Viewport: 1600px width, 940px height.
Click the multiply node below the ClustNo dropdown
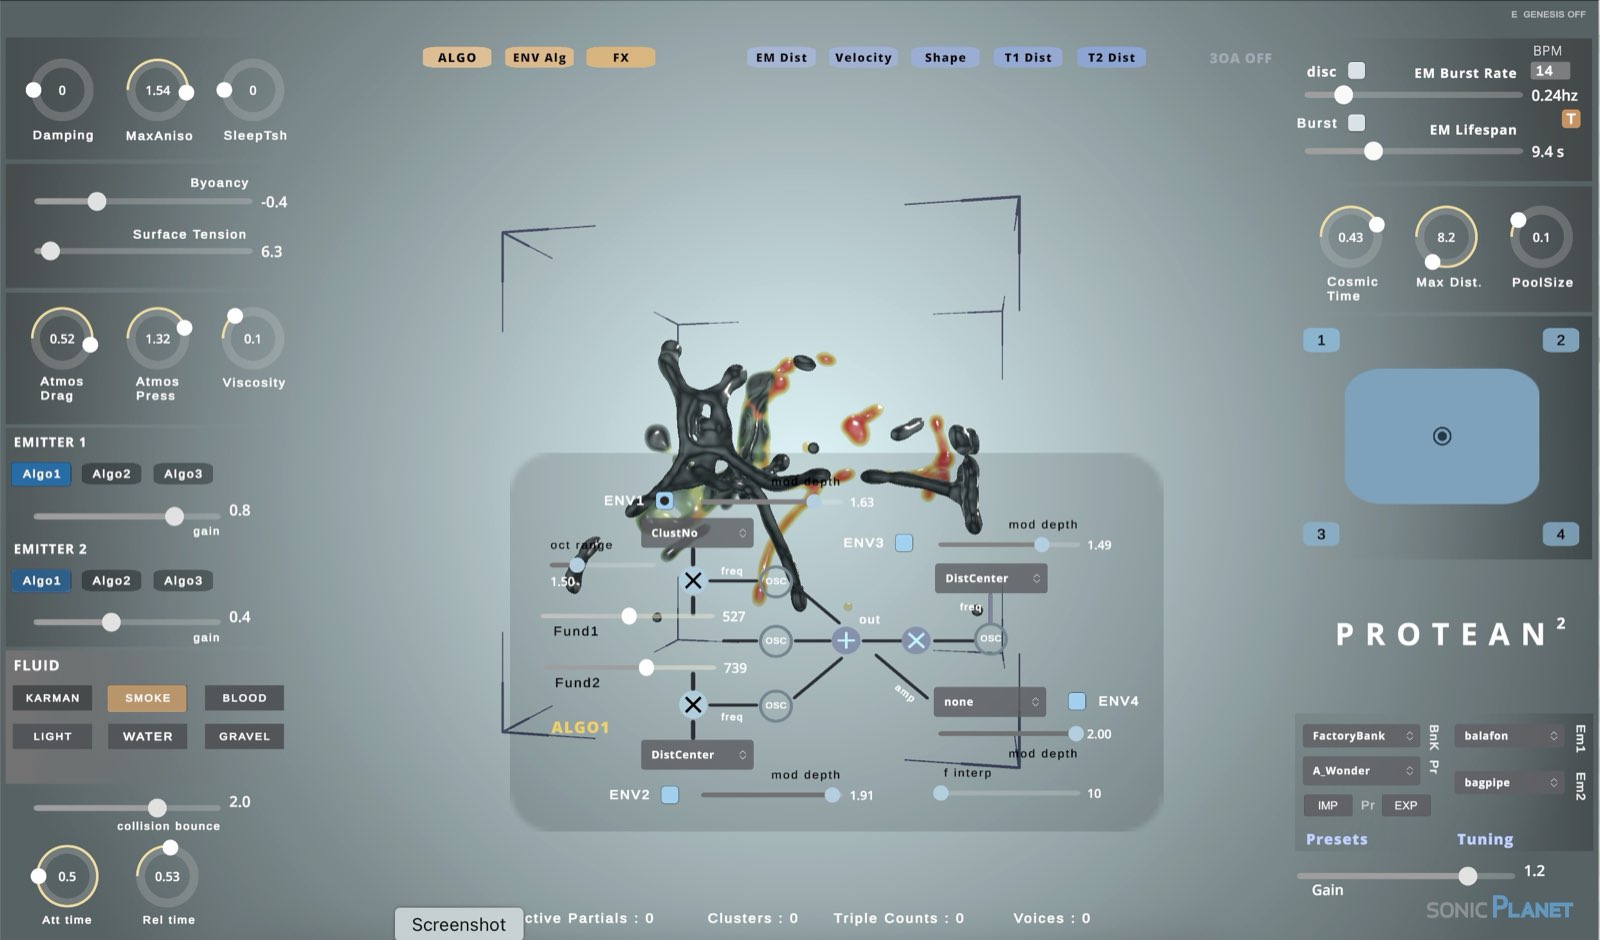pos(693,580)
